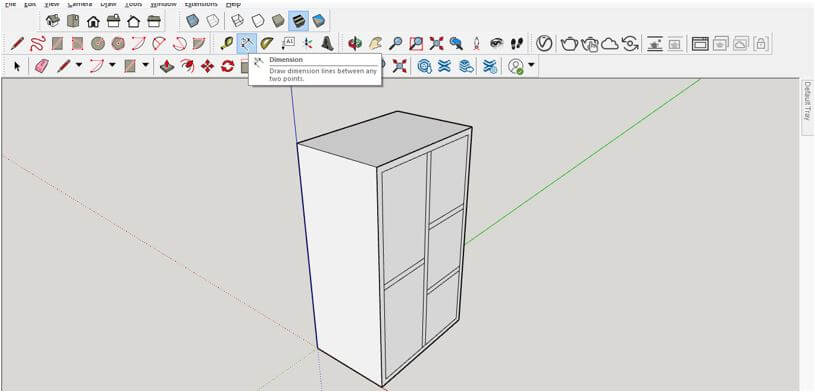Select the Polygon tool
This screenshot has width=815, height=392.
point(118,43)
